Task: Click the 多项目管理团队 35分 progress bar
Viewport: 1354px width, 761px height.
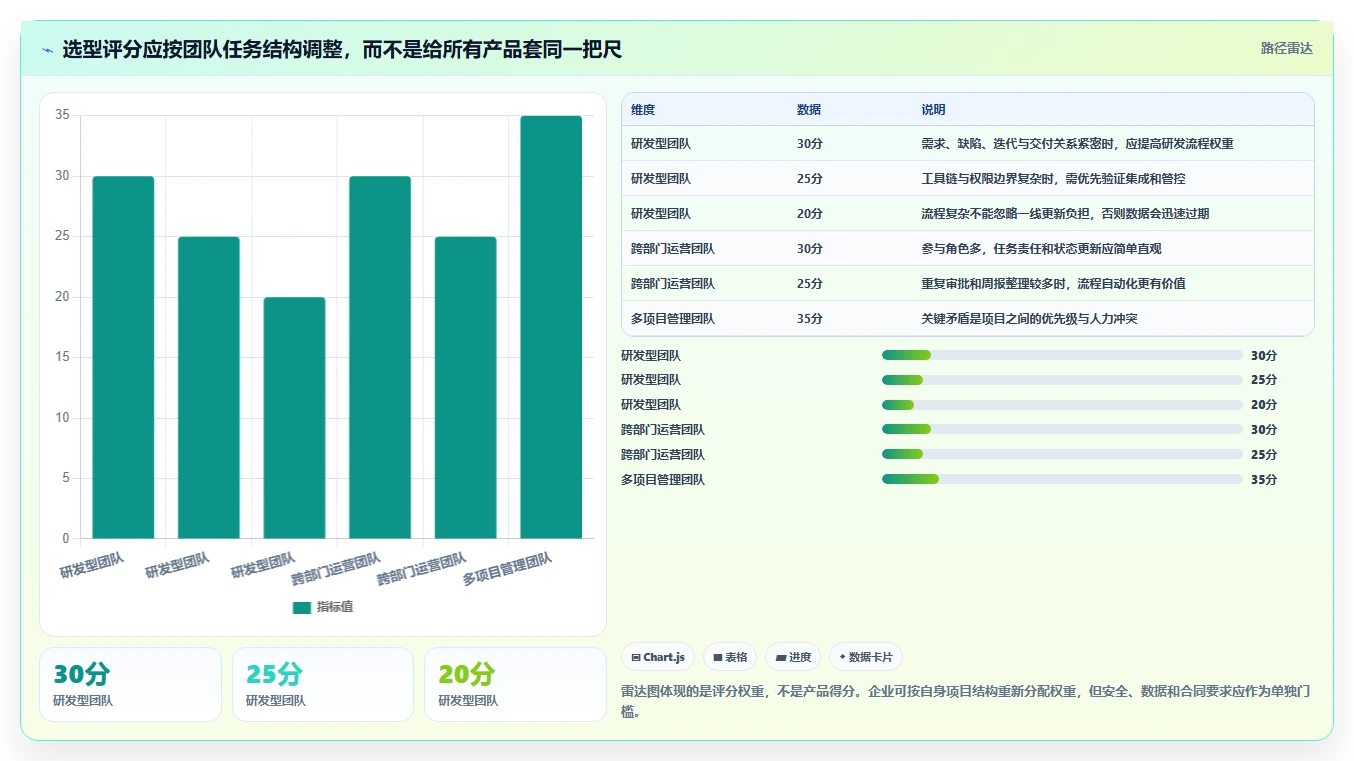Action: tap(1062, 480)
